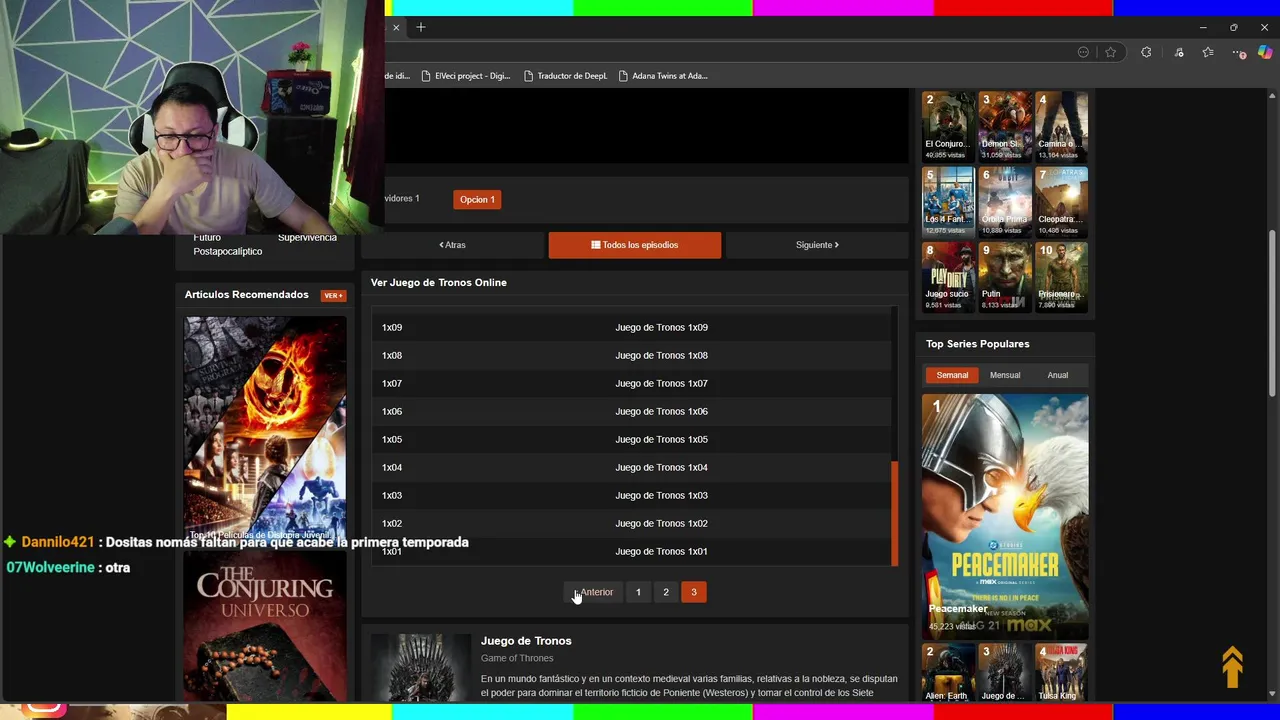Open the El Conjuro movie thumbnail
Viewport: 1280px width, 720px height.
point(948,126)
